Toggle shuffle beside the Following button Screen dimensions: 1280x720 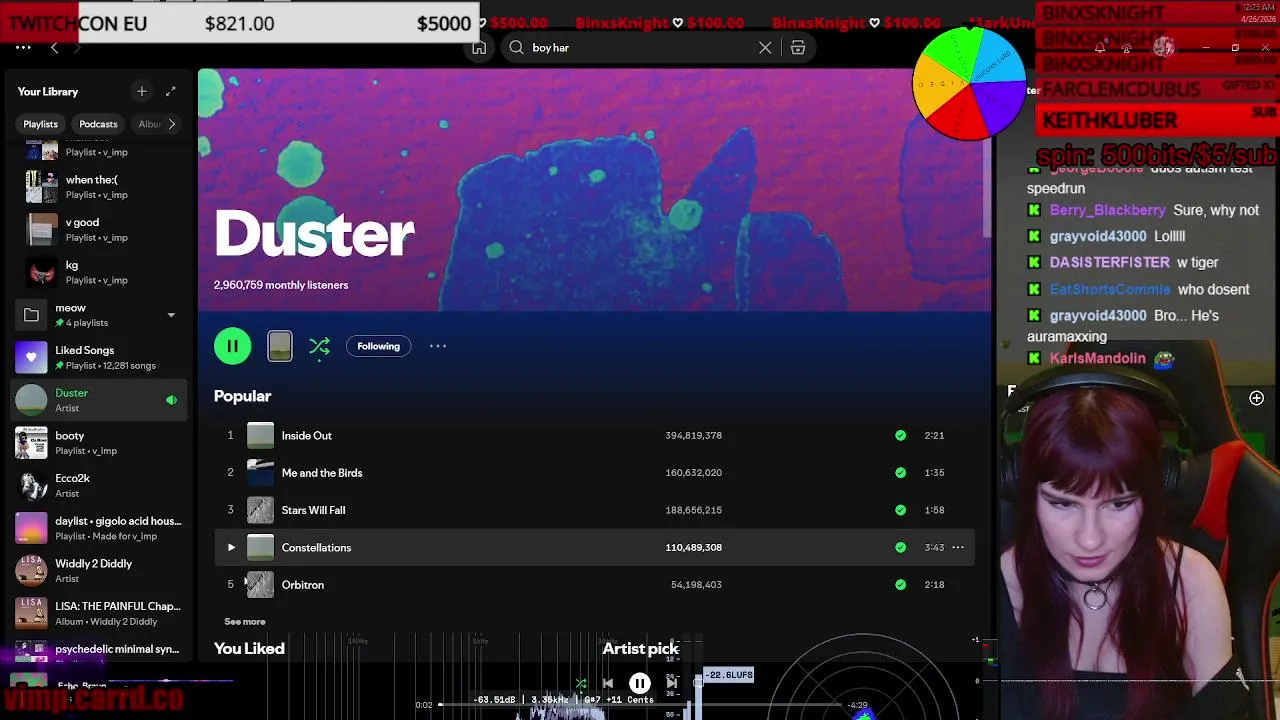(319, 346)
